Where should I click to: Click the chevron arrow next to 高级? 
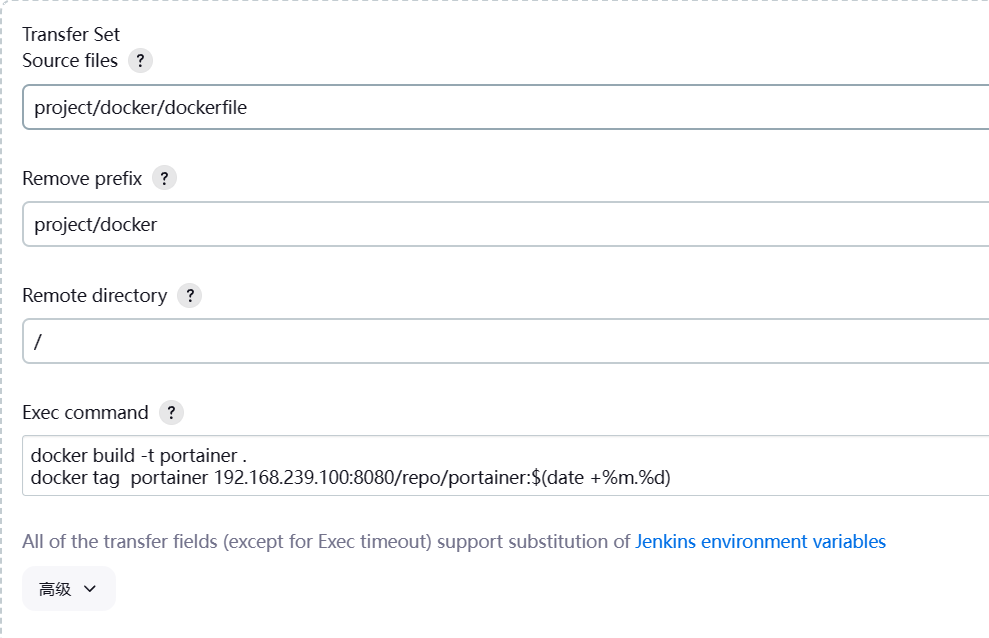click(x=91, y=589)
